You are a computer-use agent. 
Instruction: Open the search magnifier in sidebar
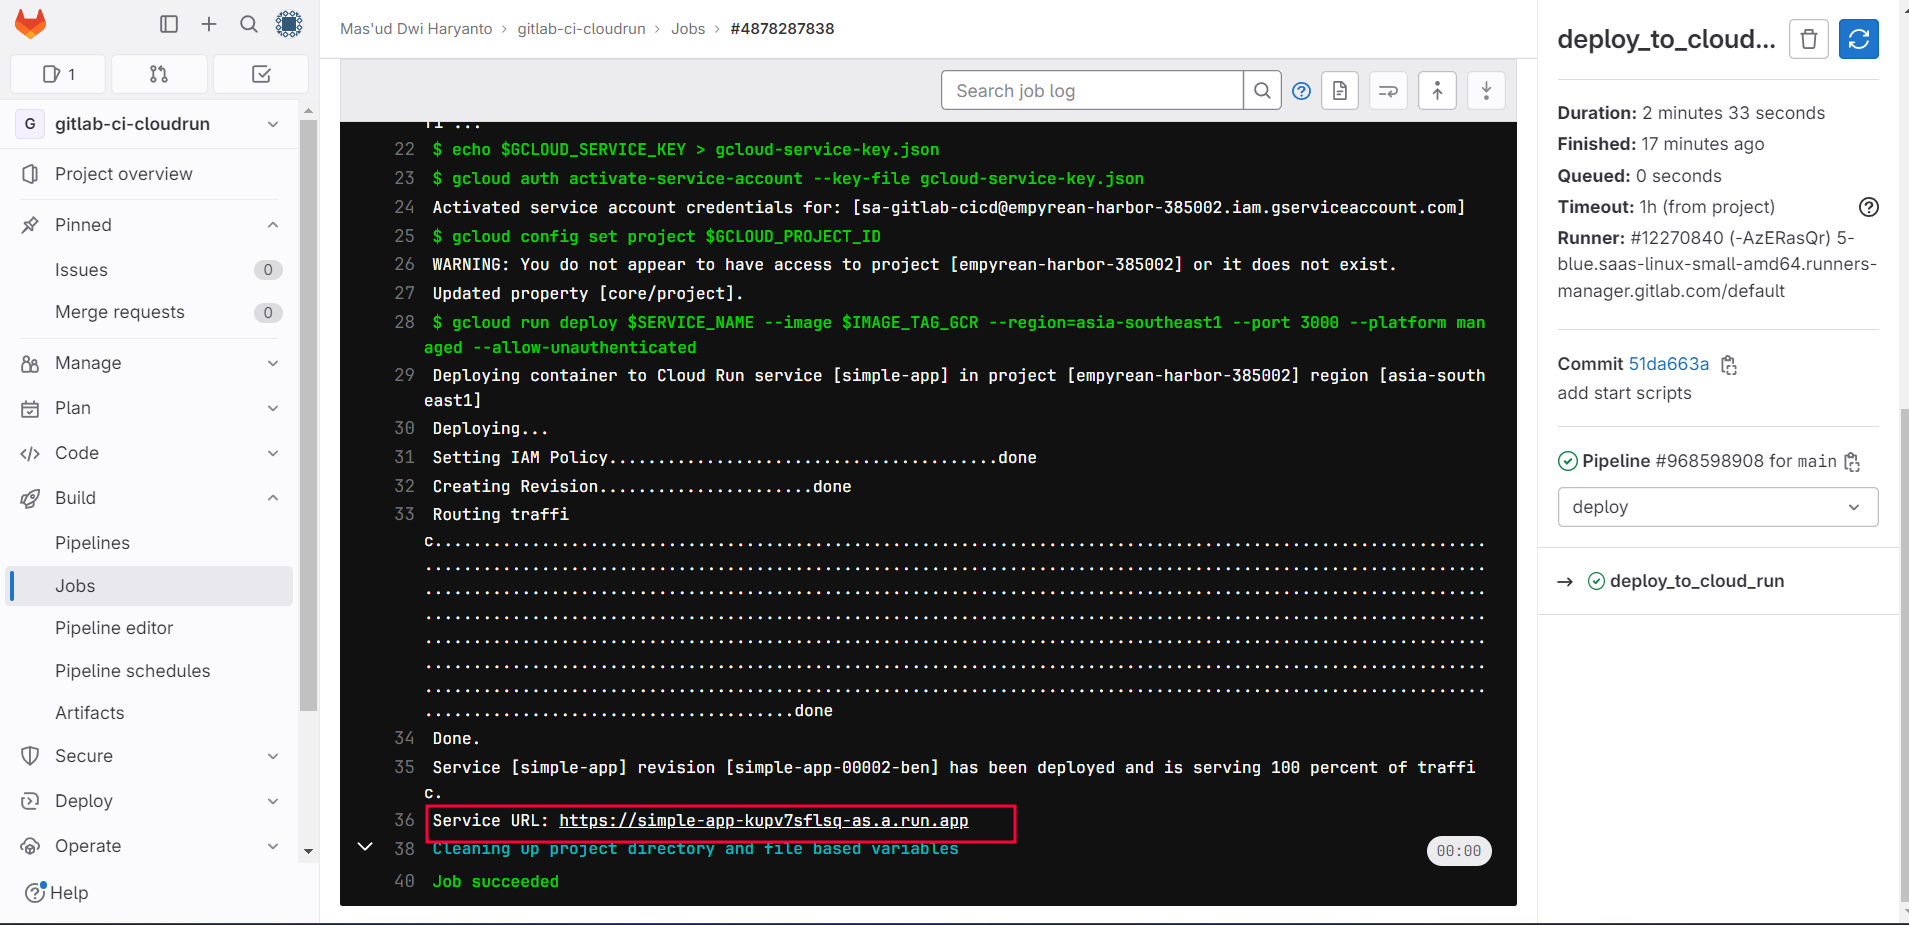pyautogui.click(x=249, y=24)
